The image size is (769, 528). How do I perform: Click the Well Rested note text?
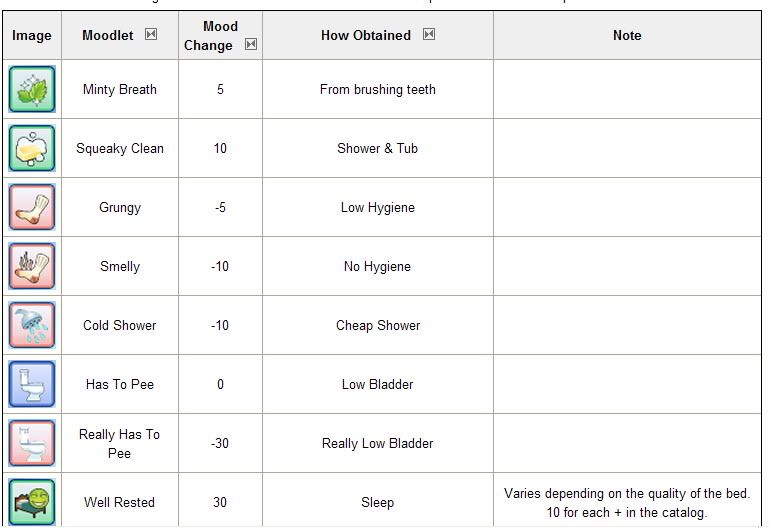627,503
